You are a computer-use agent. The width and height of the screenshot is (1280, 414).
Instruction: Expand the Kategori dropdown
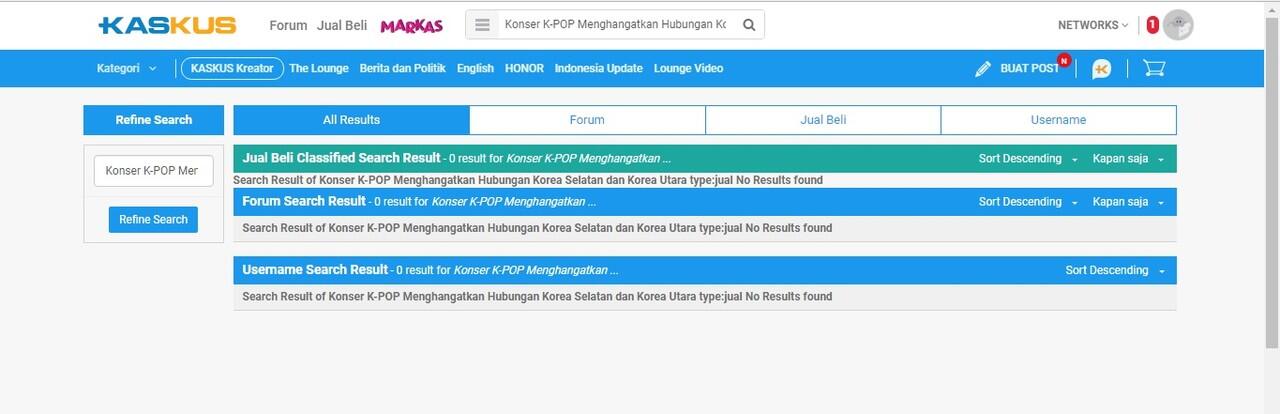[x=127, y=68]
